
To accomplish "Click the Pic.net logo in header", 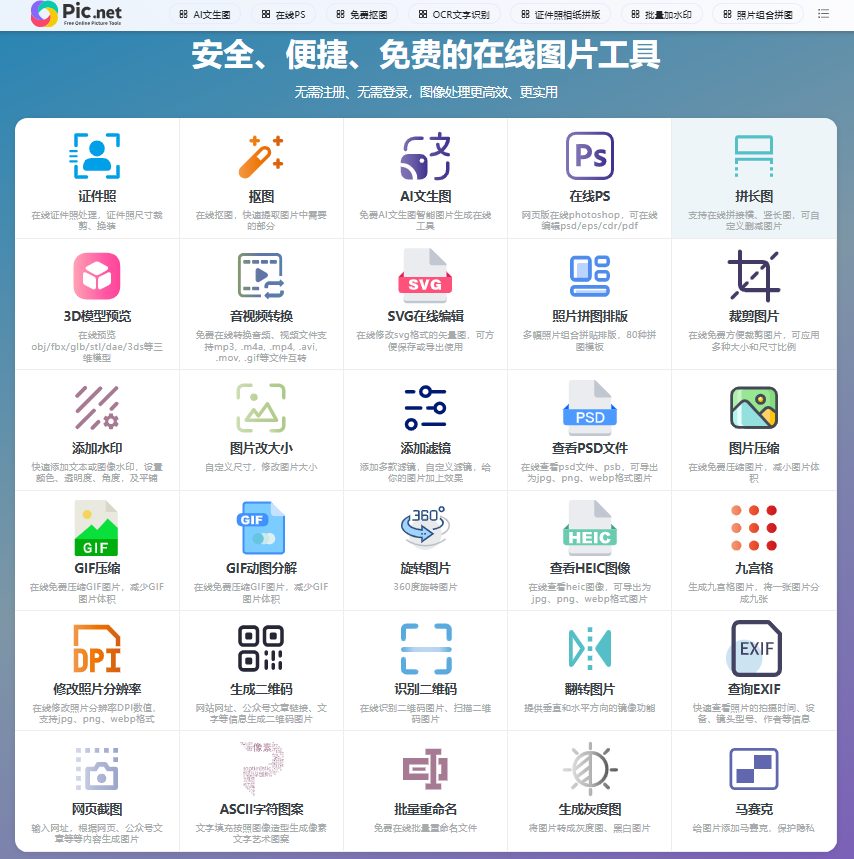I will click(x=80, y=14).
